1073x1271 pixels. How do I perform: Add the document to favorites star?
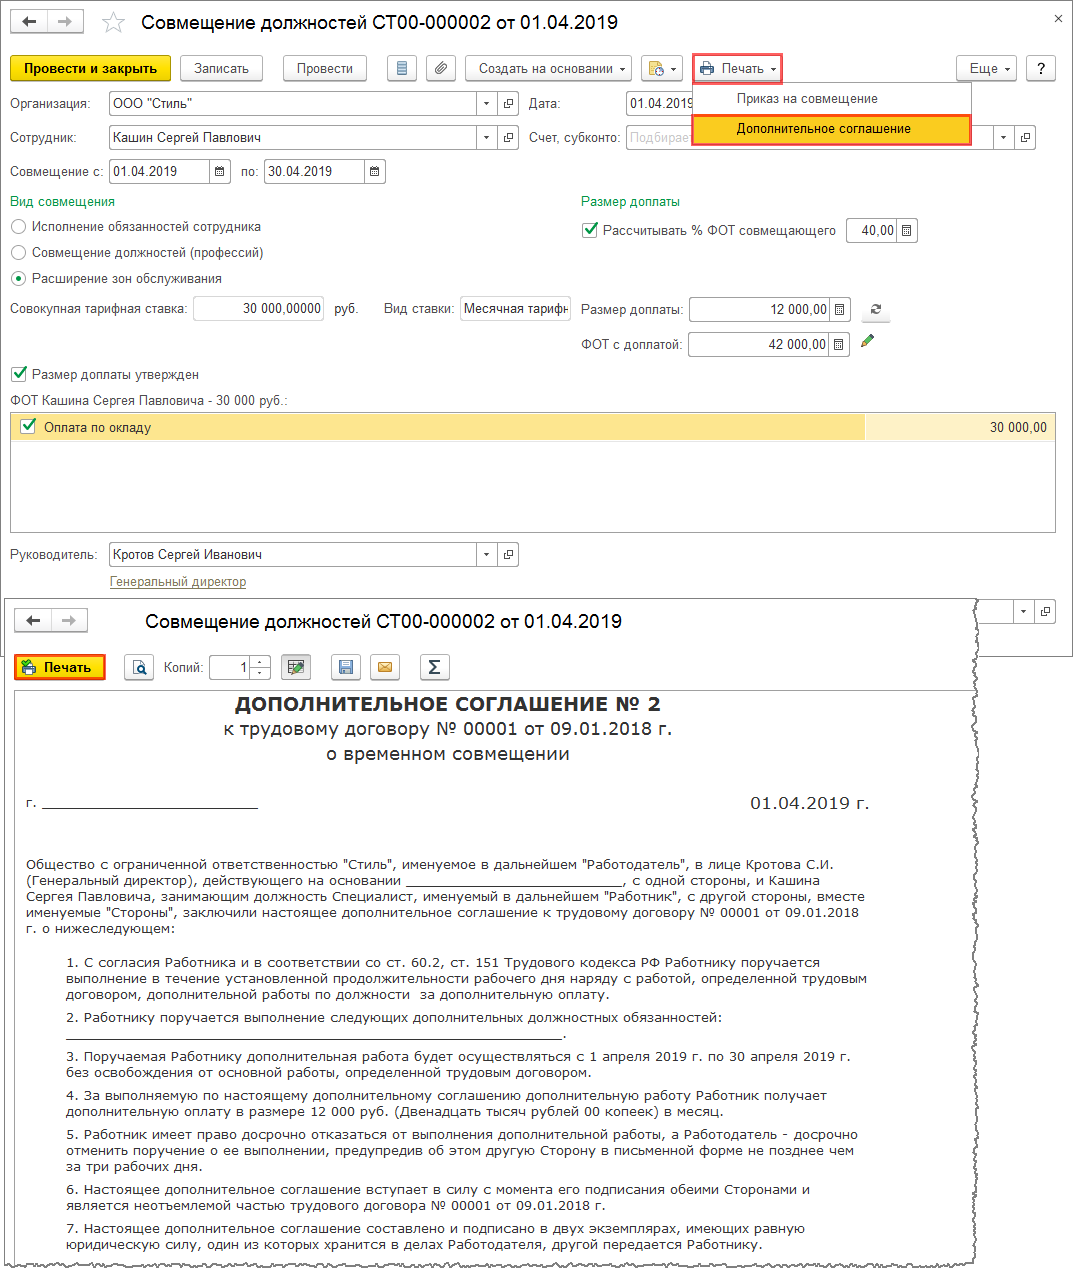pyautogui.click(x=114, y=23)
